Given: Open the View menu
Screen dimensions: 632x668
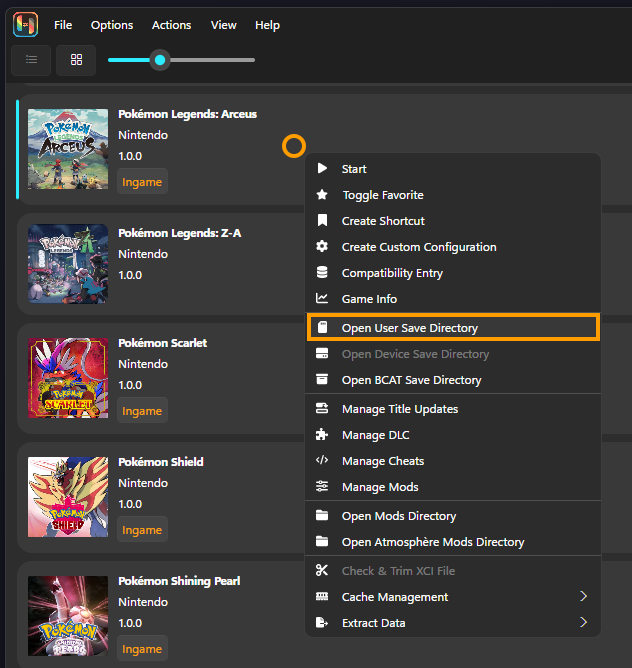Looking at the screenshot, I should tap(224, 25).
